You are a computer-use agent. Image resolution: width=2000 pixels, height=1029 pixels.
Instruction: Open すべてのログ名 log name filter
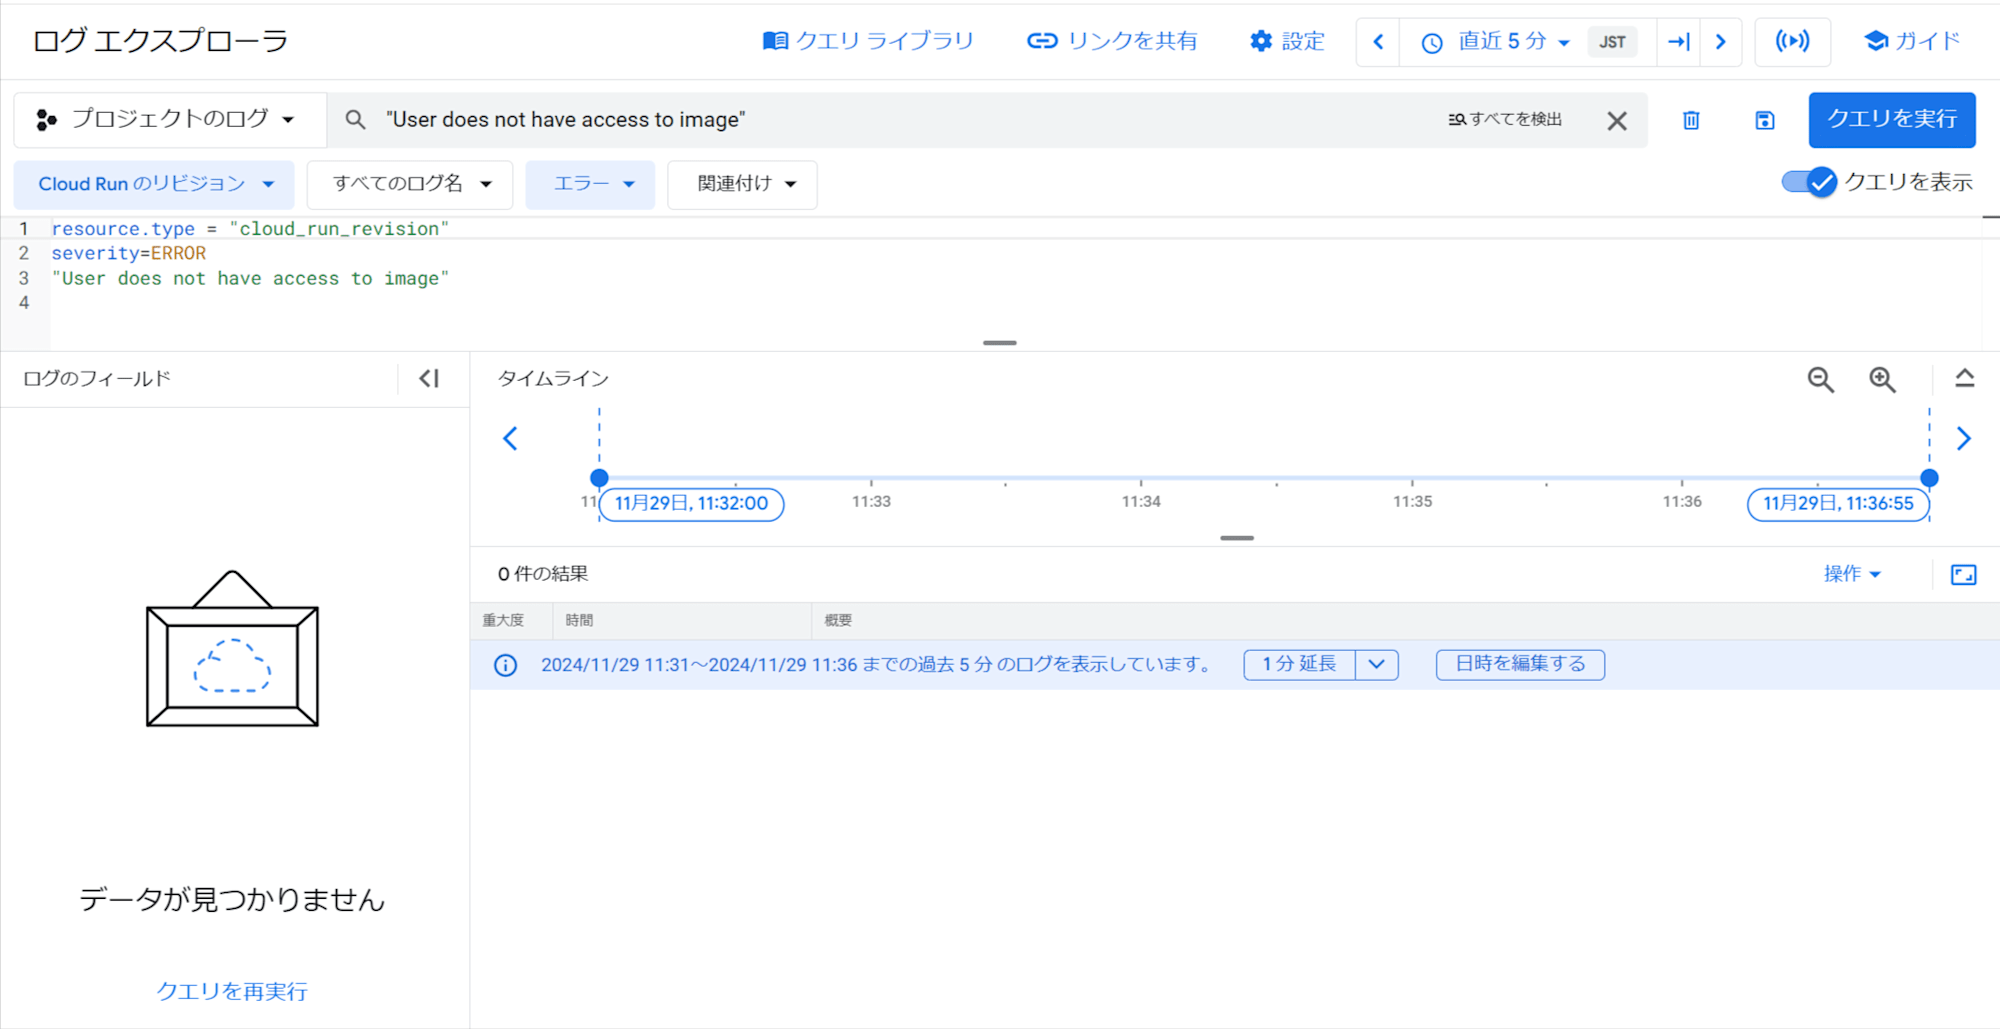(x=410, y=184)
